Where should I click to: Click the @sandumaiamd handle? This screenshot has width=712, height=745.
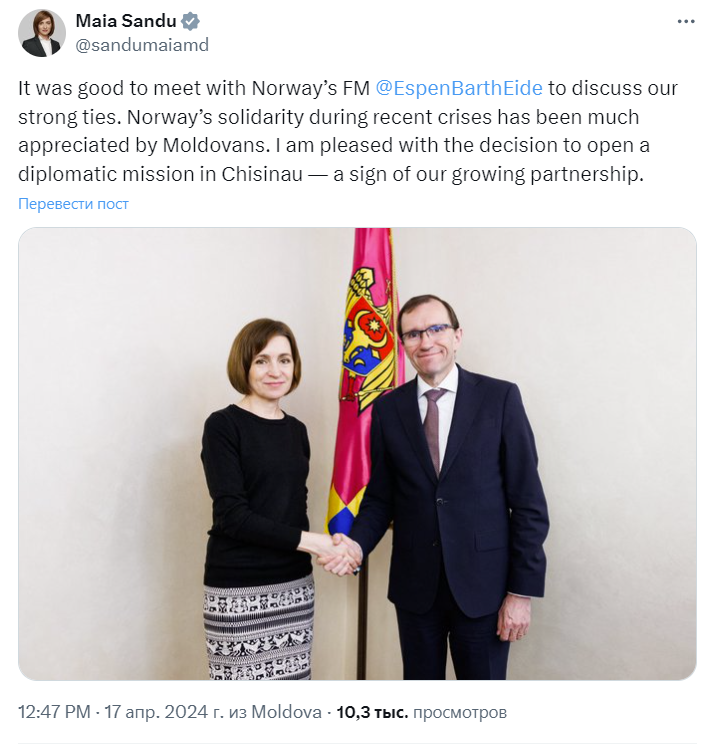(x=142, y=44)
